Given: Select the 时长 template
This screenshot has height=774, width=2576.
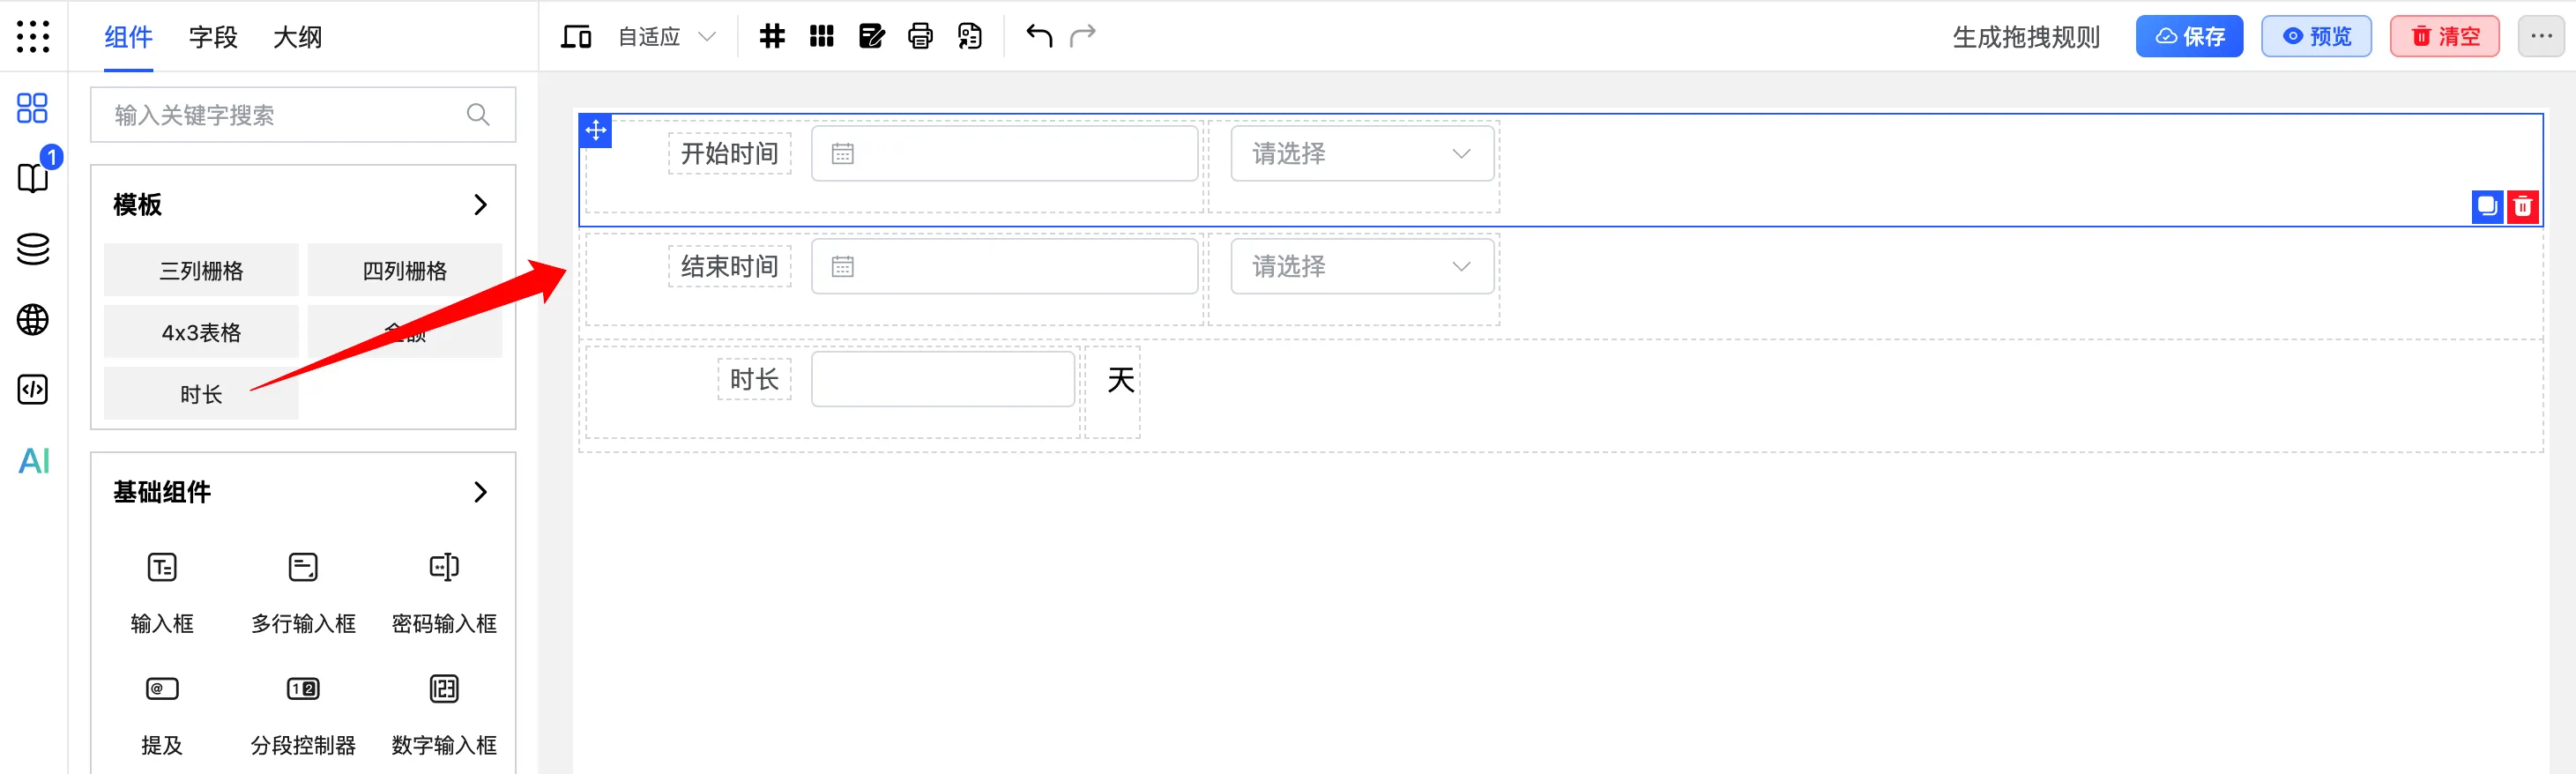Looking at the screenshot, I should click(201, 394).
